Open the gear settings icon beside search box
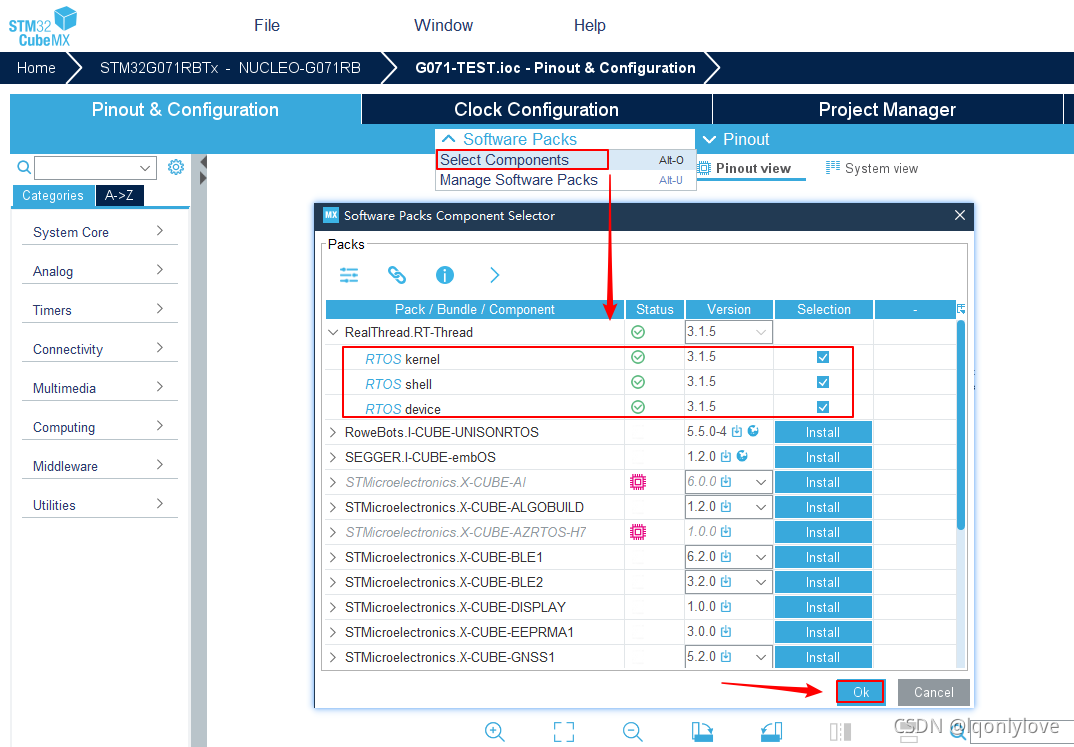The height and width of the screenshot is (747, 1074). (176, 167)
